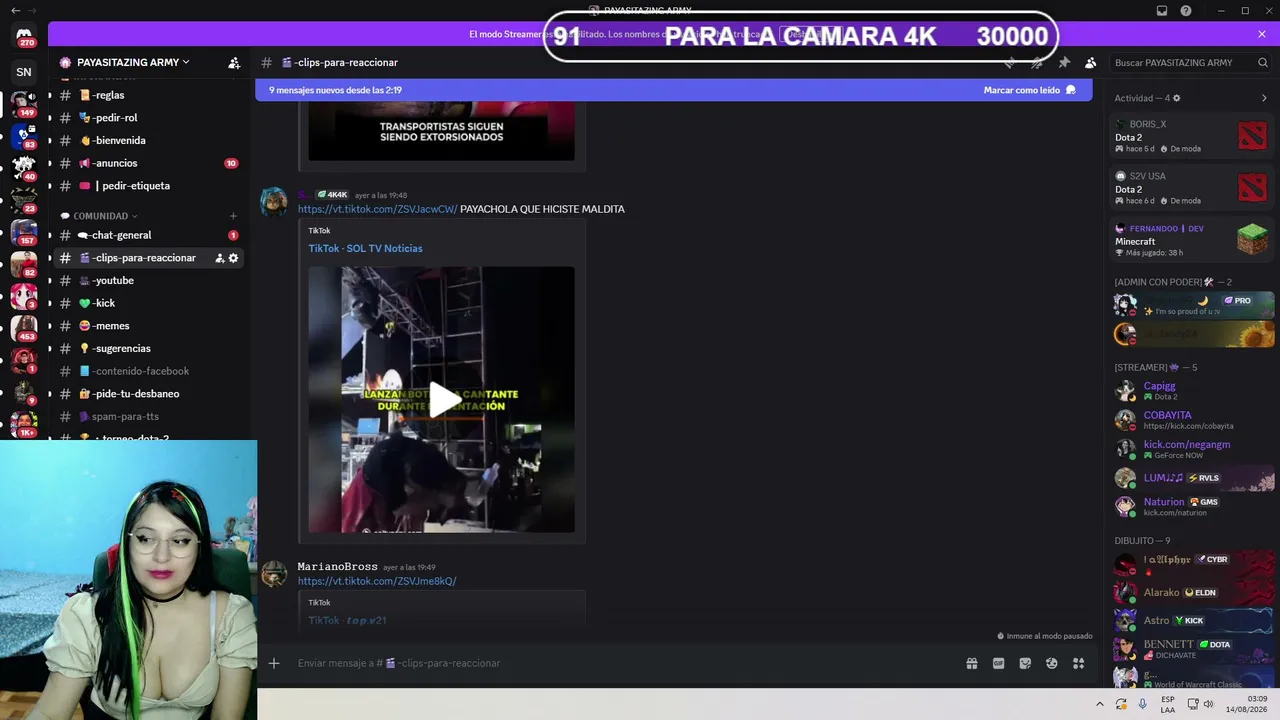
Task: Open the server with 83 badge
Action: click(x=24, y=135)
